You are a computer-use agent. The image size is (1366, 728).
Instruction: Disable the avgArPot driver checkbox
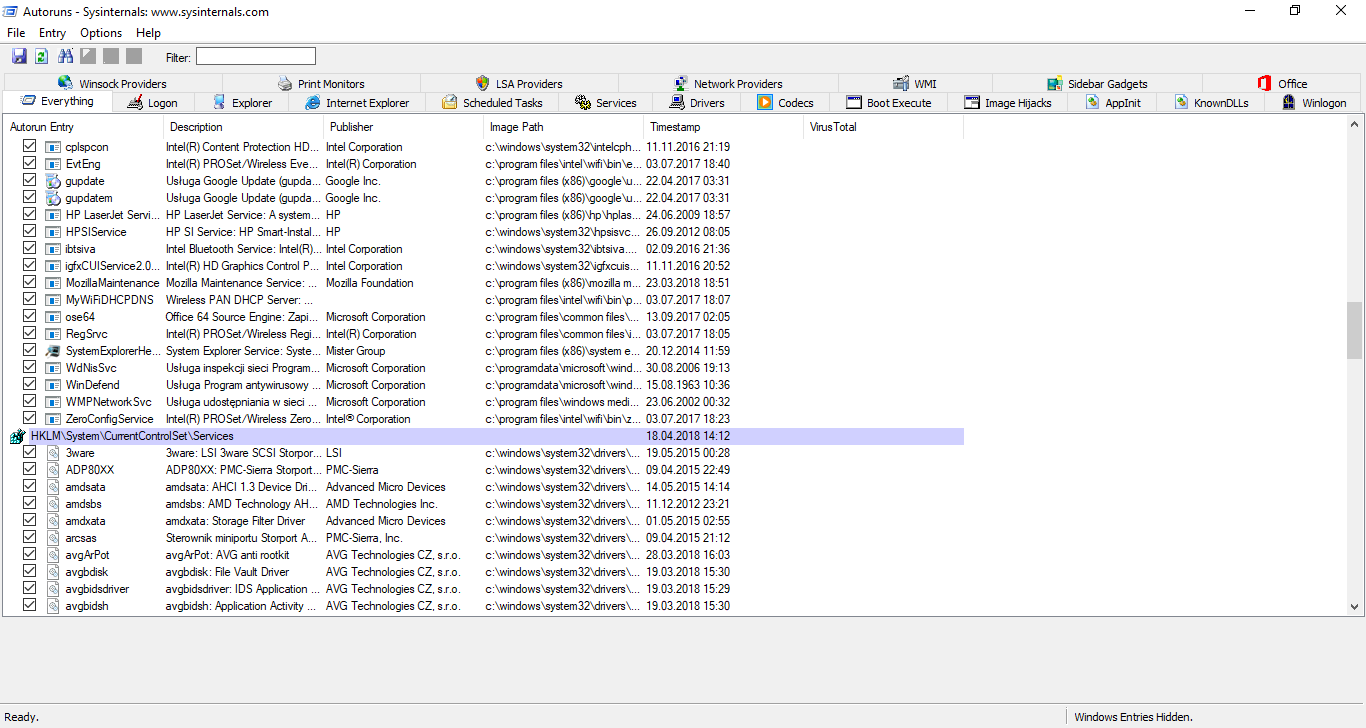(x=29, y=555)
